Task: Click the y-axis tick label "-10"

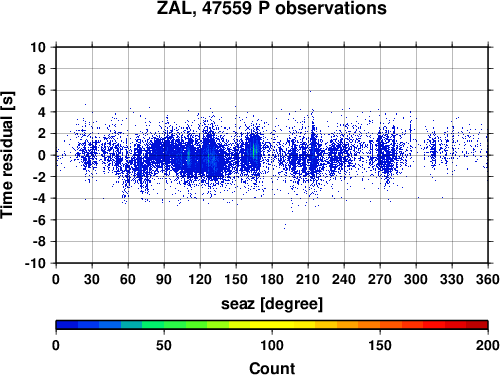Action: coord(36,263)
